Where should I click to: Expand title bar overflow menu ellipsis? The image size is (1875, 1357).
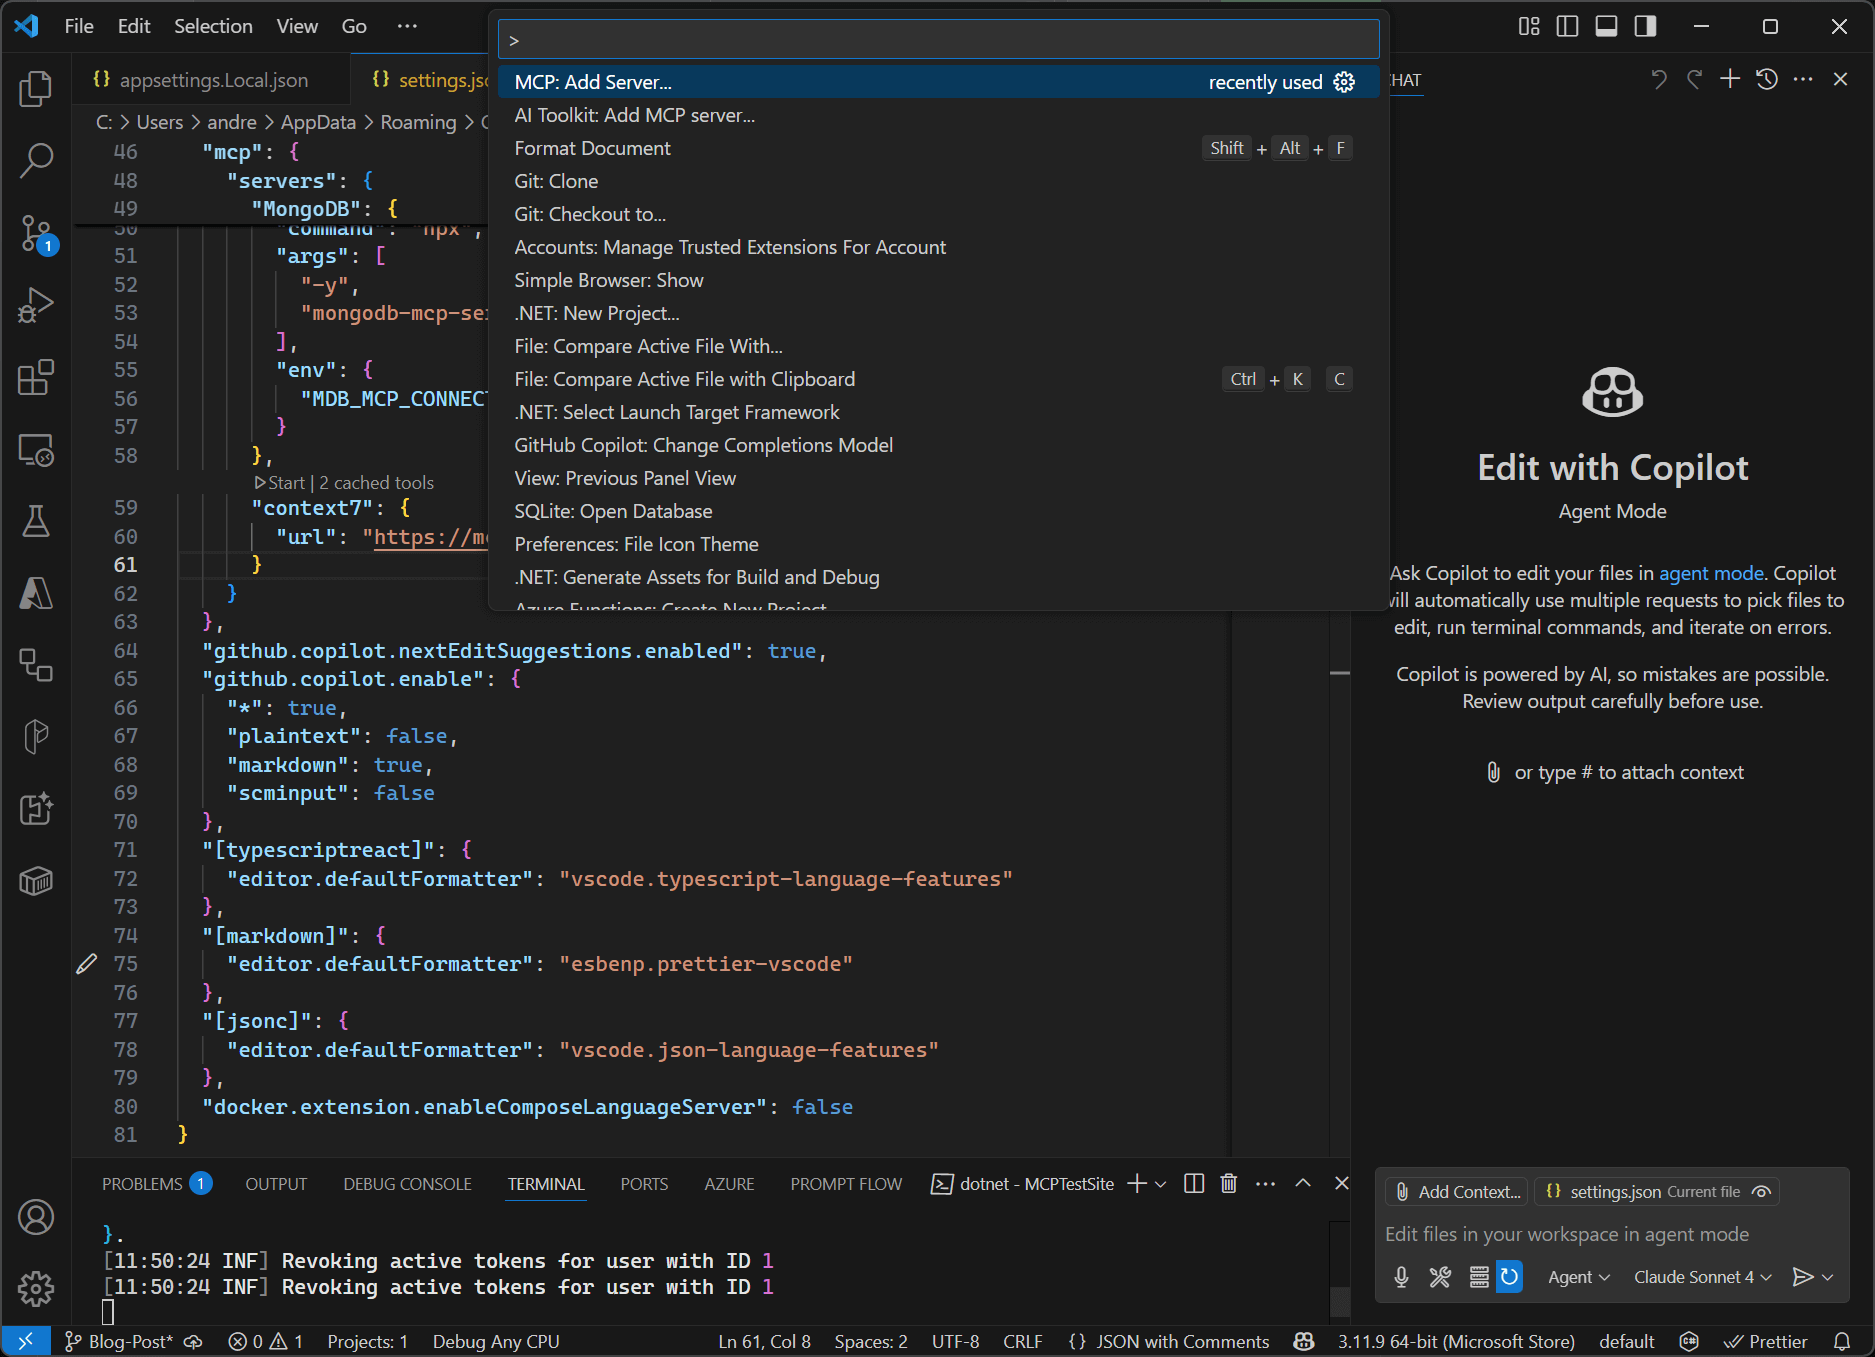[407, 26]
